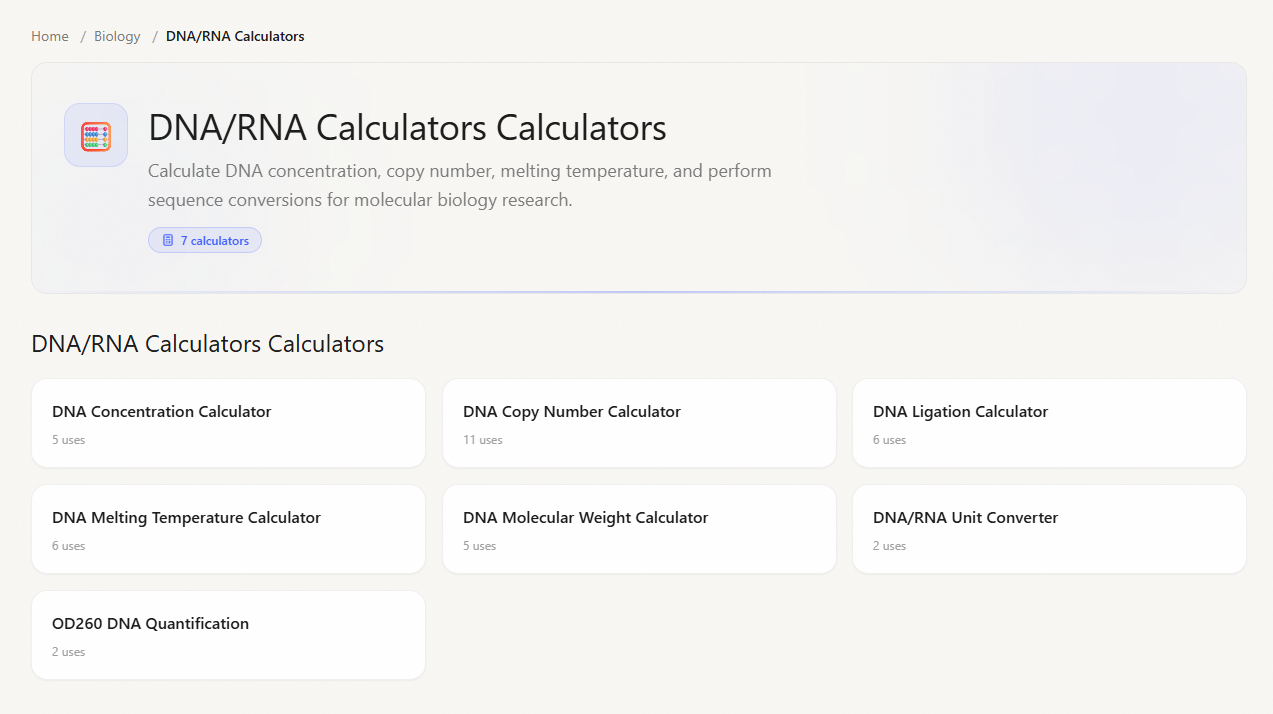Click the '6 uses' label under DNA Ligation Calculator
This screenshot has width=1273, height=714.
click(889, 440)
